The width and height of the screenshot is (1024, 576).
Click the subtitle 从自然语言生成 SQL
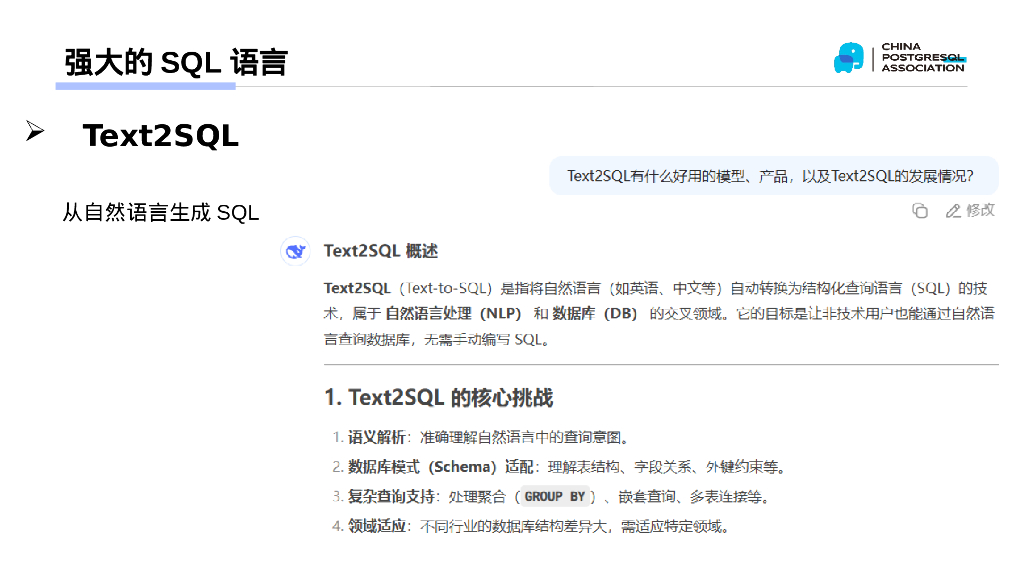pyautogui.click(x=161, y=212)
